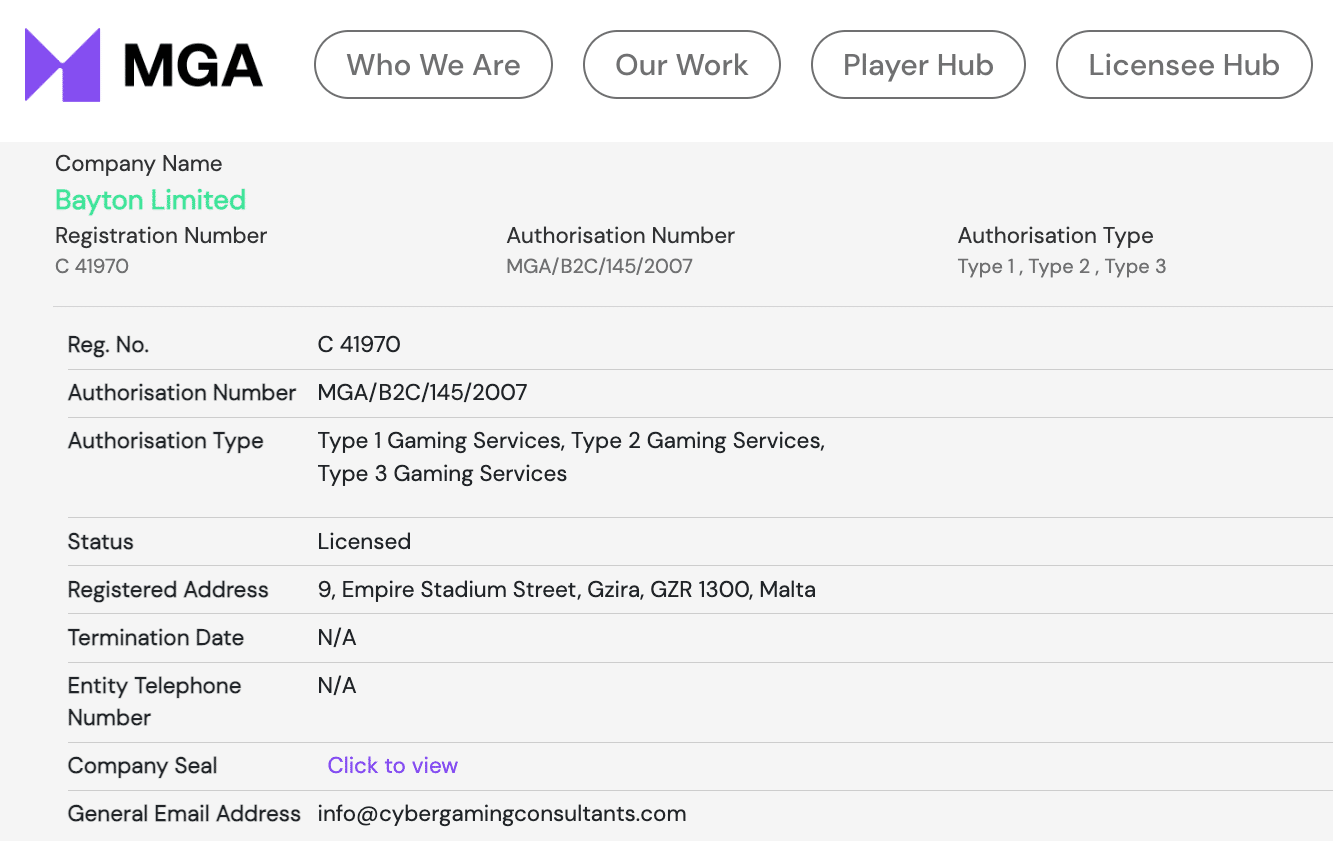This screenshot has width=1333, height=841.
Task: Go to the Licensee Hub
Action: click(1184, 65)
